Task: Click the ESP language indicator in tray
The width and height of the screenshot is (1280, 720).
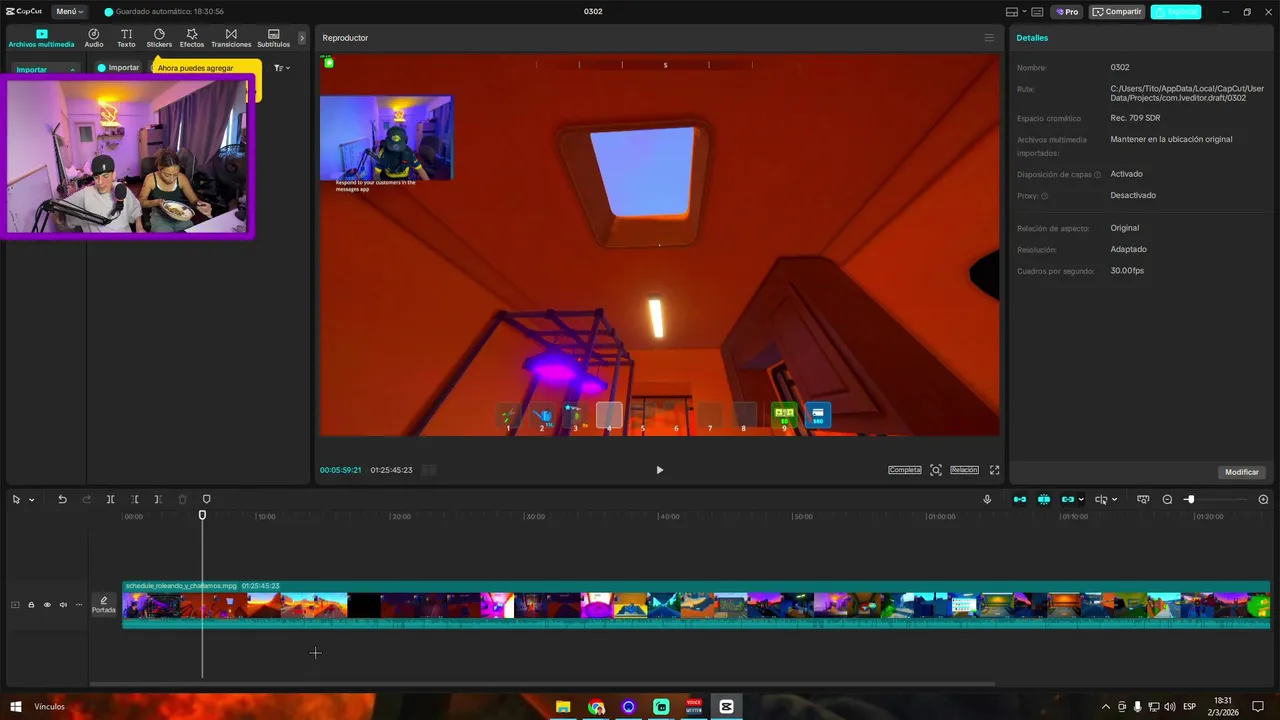Action: click(x=1189, y=707)
